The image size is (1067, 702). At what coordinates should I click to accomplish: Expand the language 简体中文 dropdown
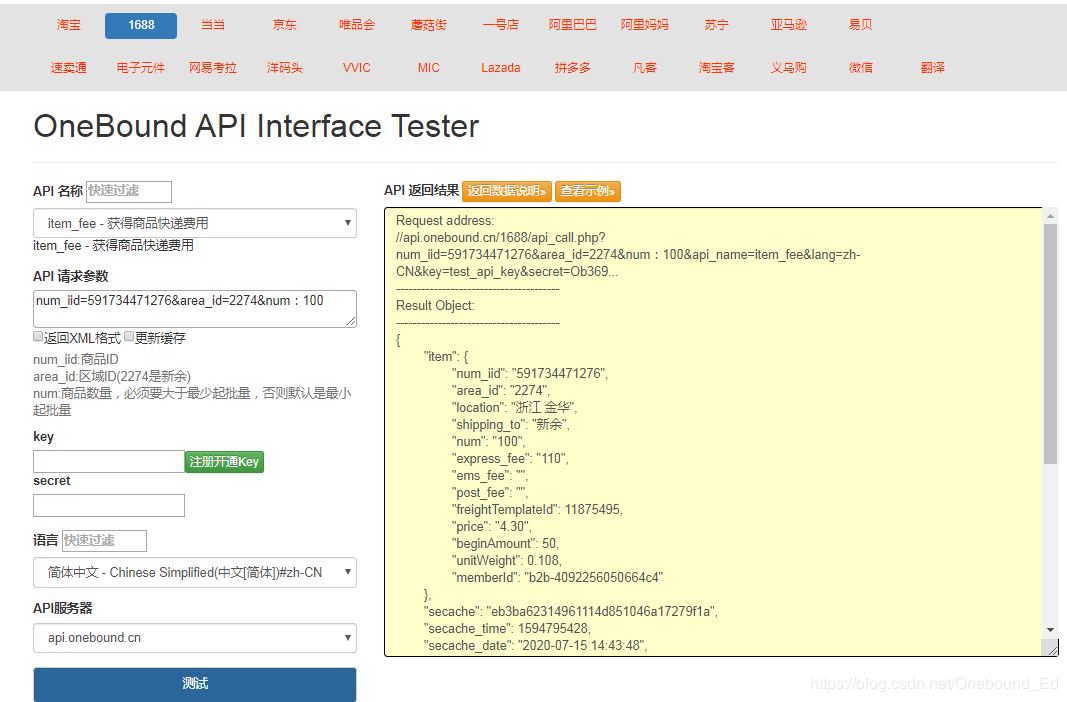[x=195, y=573]
